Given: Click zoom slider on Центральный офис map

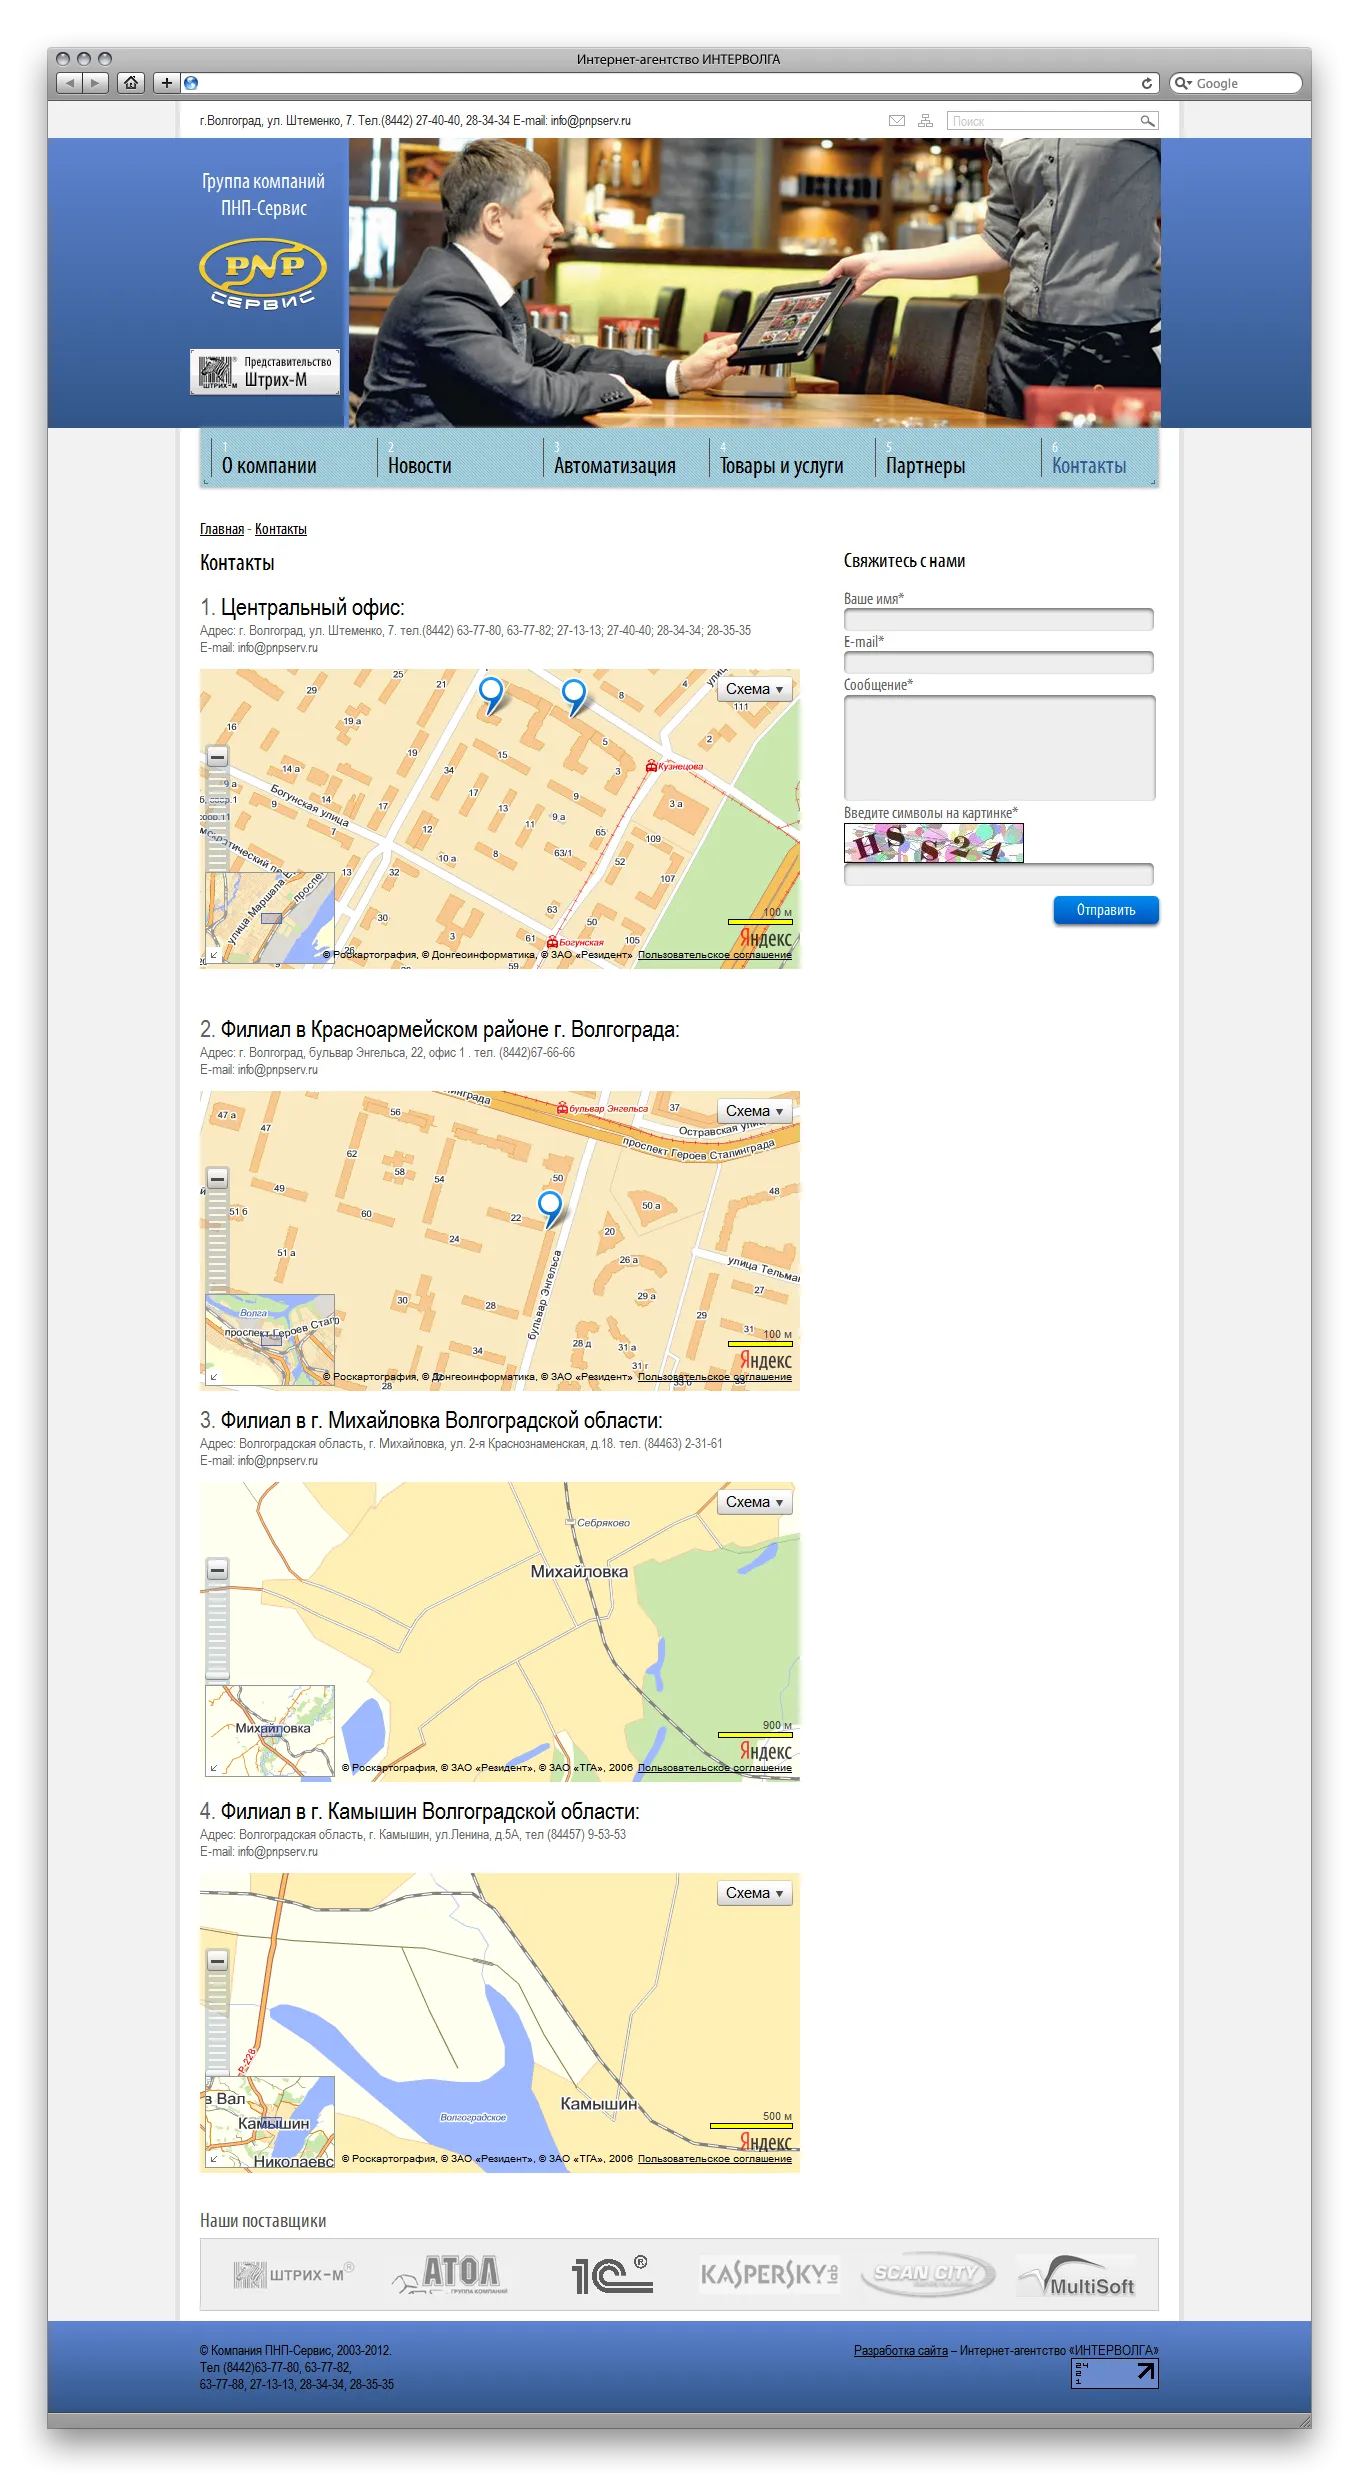Looking at the screenshot, I should pyautogui.click(x=217, y=822).
